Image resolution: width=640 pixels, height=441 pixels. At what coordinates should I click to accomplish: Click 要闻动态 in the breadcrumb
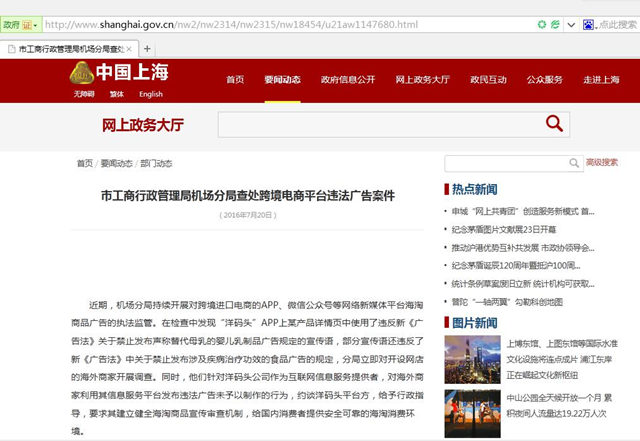(116, 163)
